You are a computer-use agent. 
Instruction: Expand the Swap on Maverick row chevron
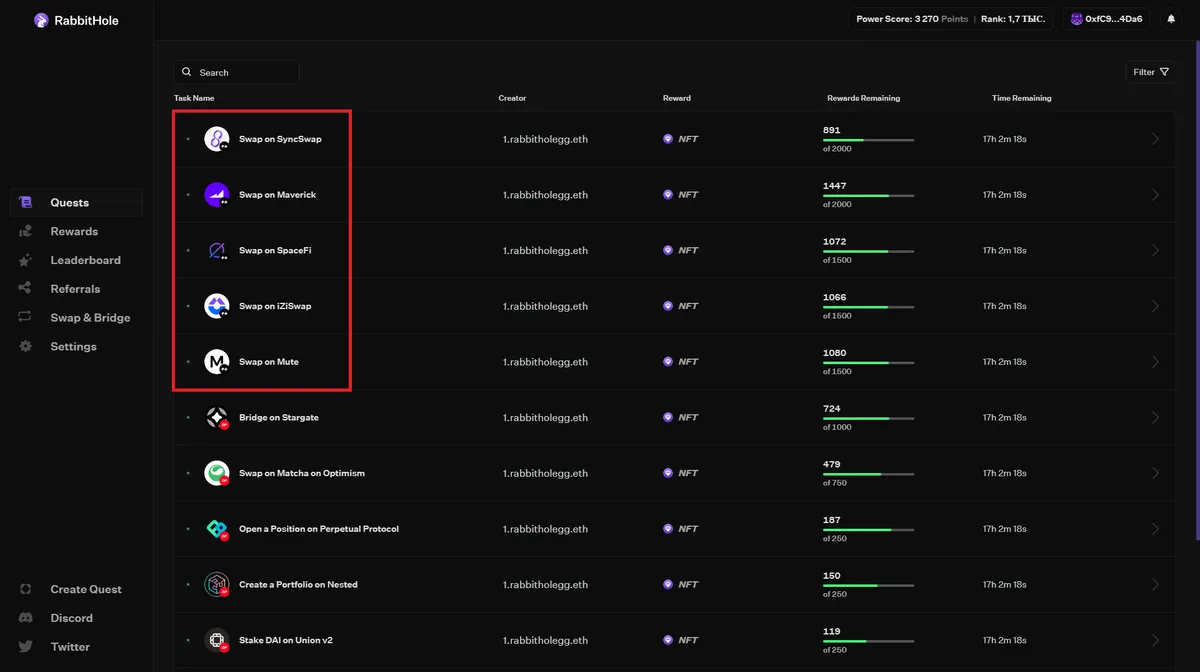(1156, 195)
